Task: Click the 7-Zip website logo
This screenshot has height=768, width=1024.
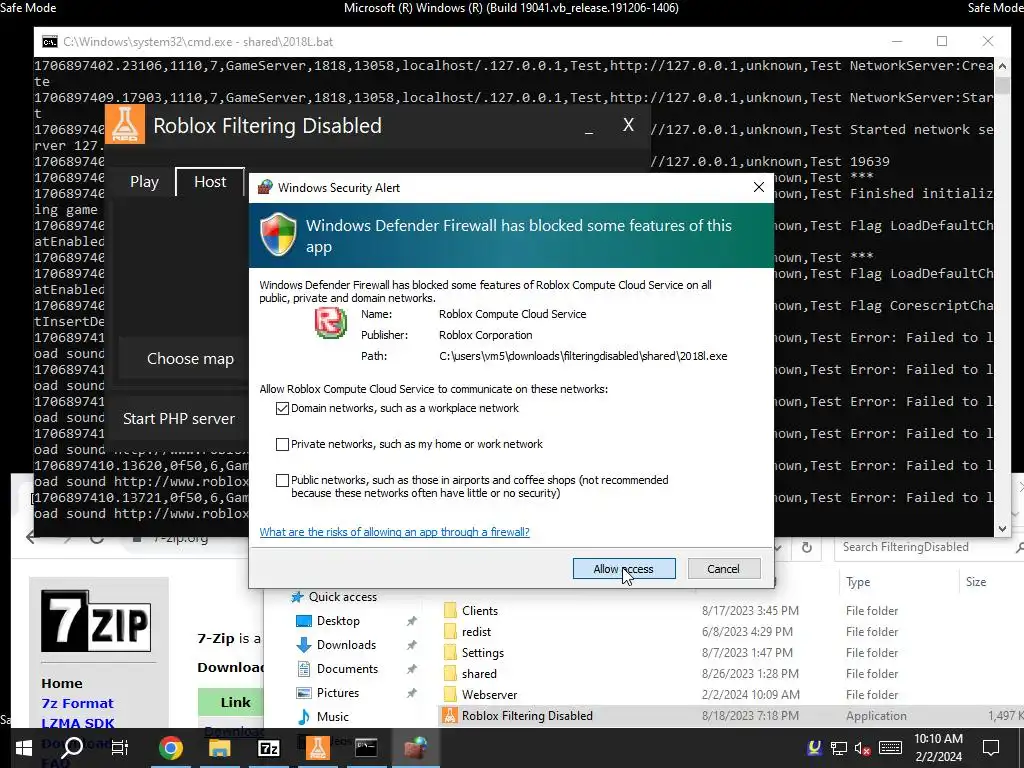Action: pos(96,620)
